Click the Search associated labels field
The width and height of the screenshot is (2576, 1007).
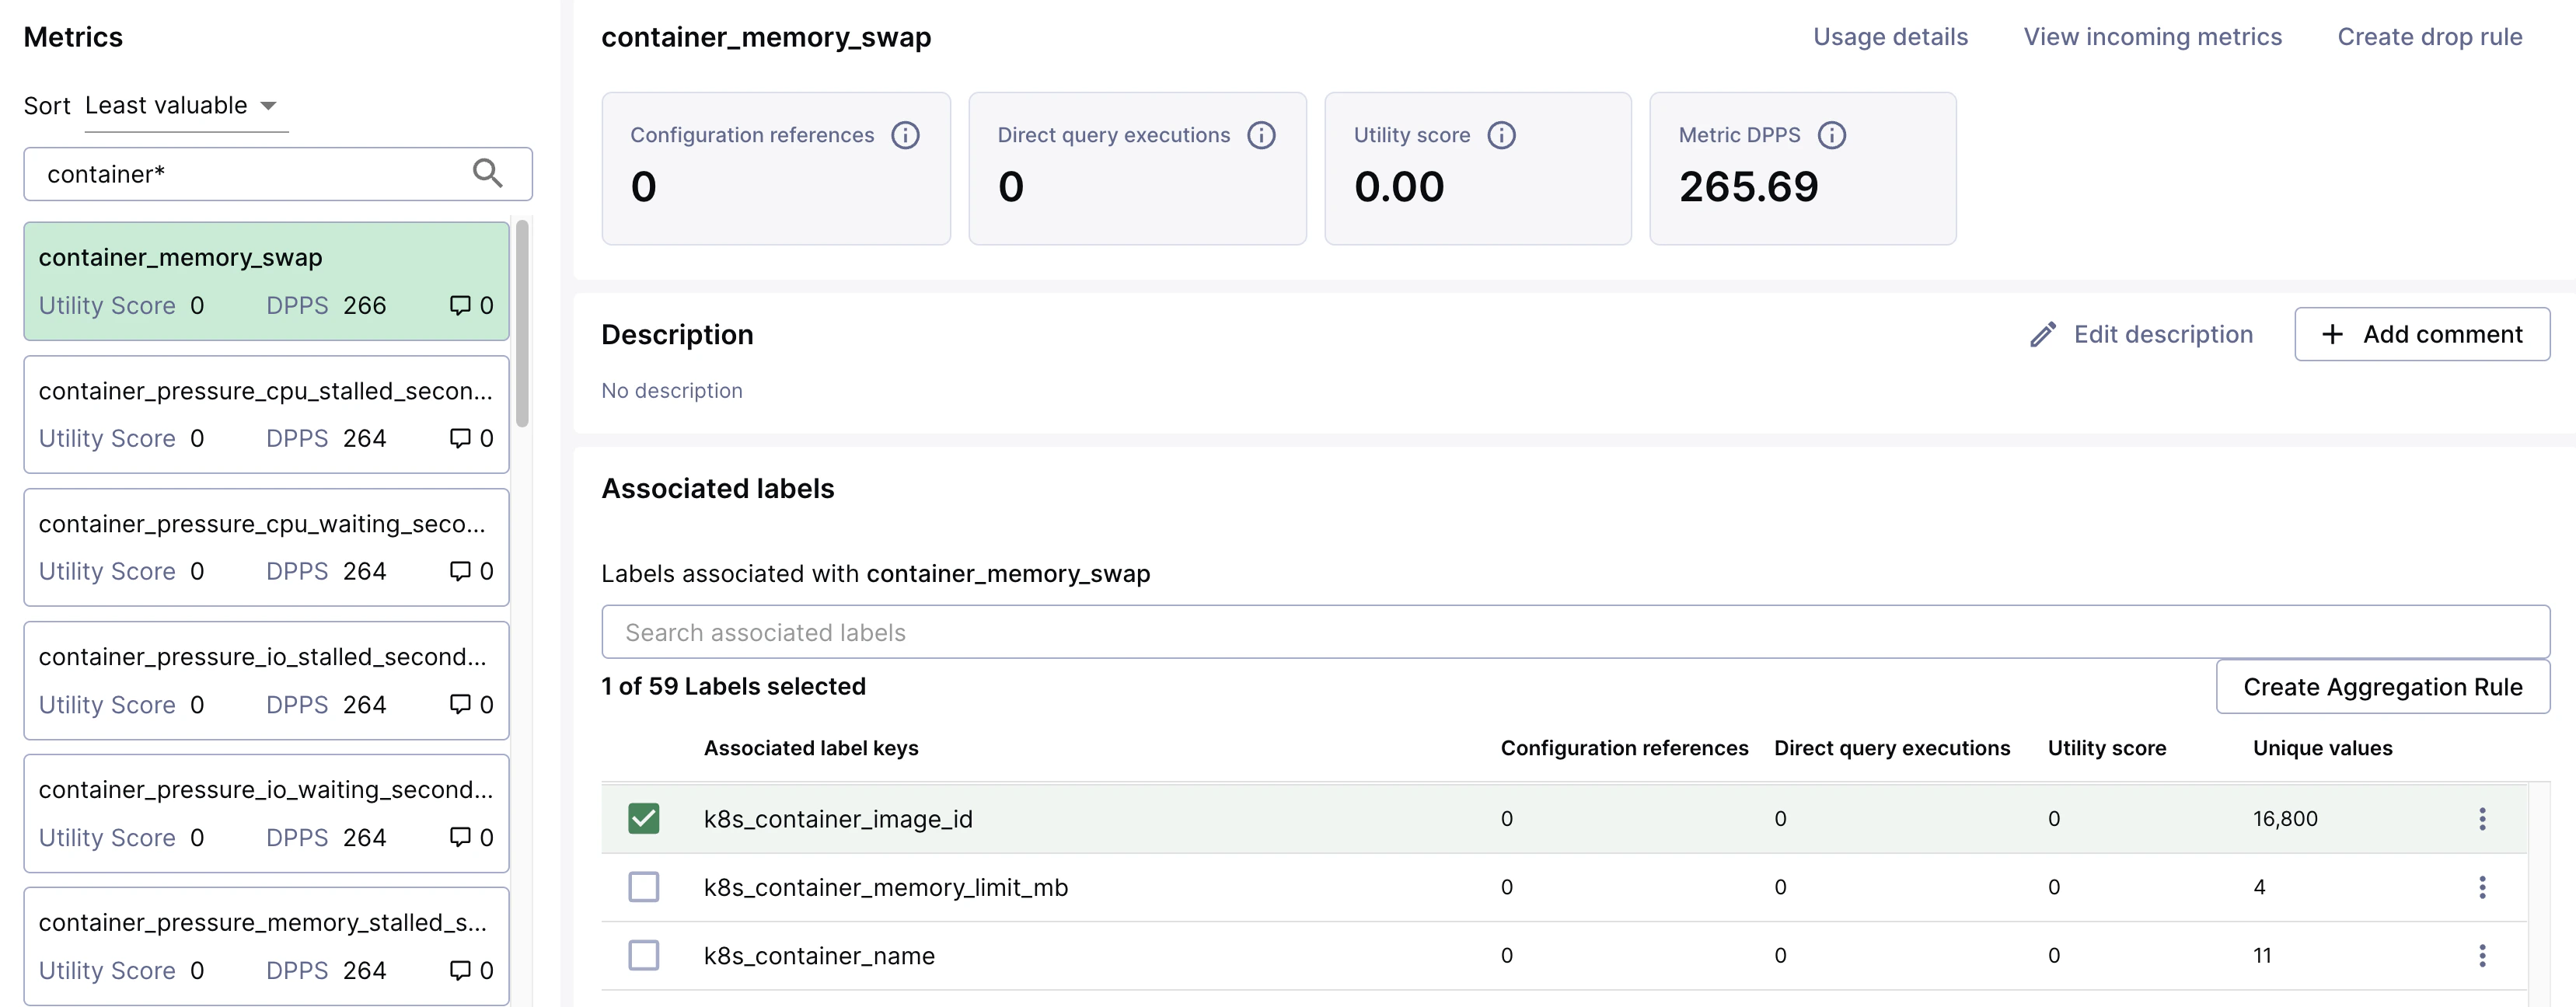point(1575,632)
